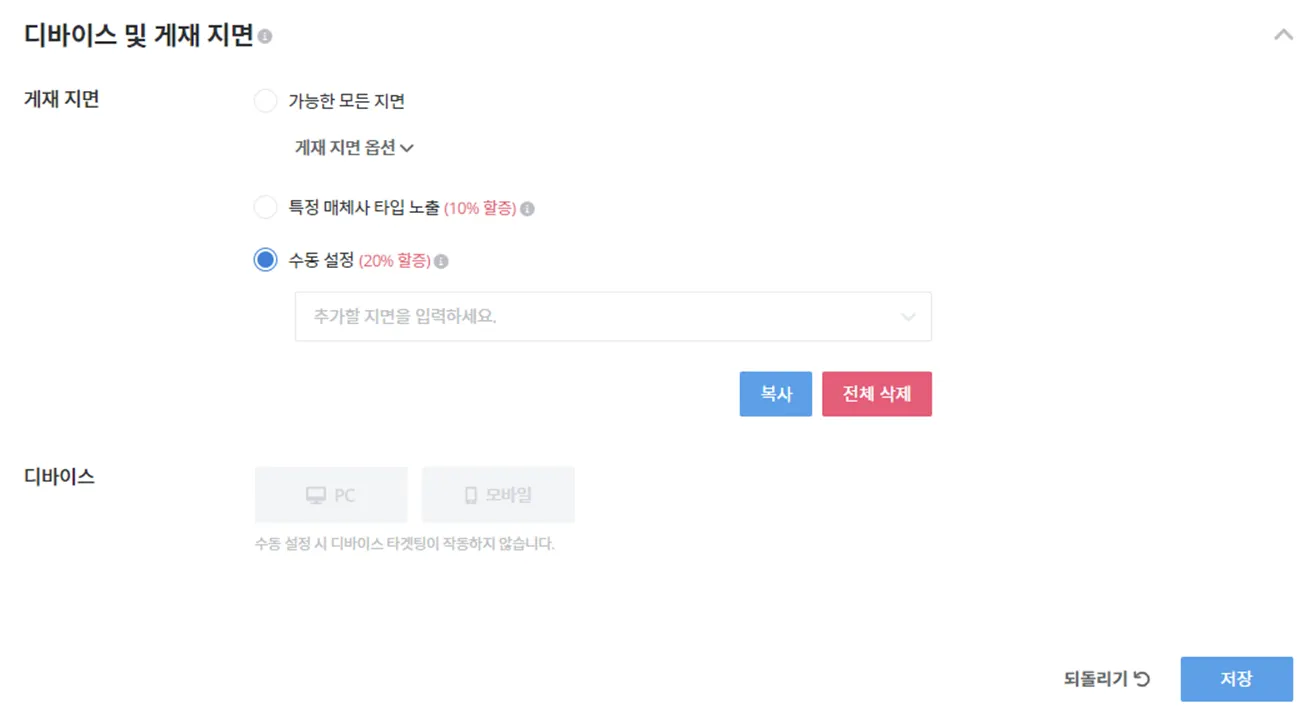Click the monitor icon on PC button
Screen dimensions: 1312x713
coord(316,495)
